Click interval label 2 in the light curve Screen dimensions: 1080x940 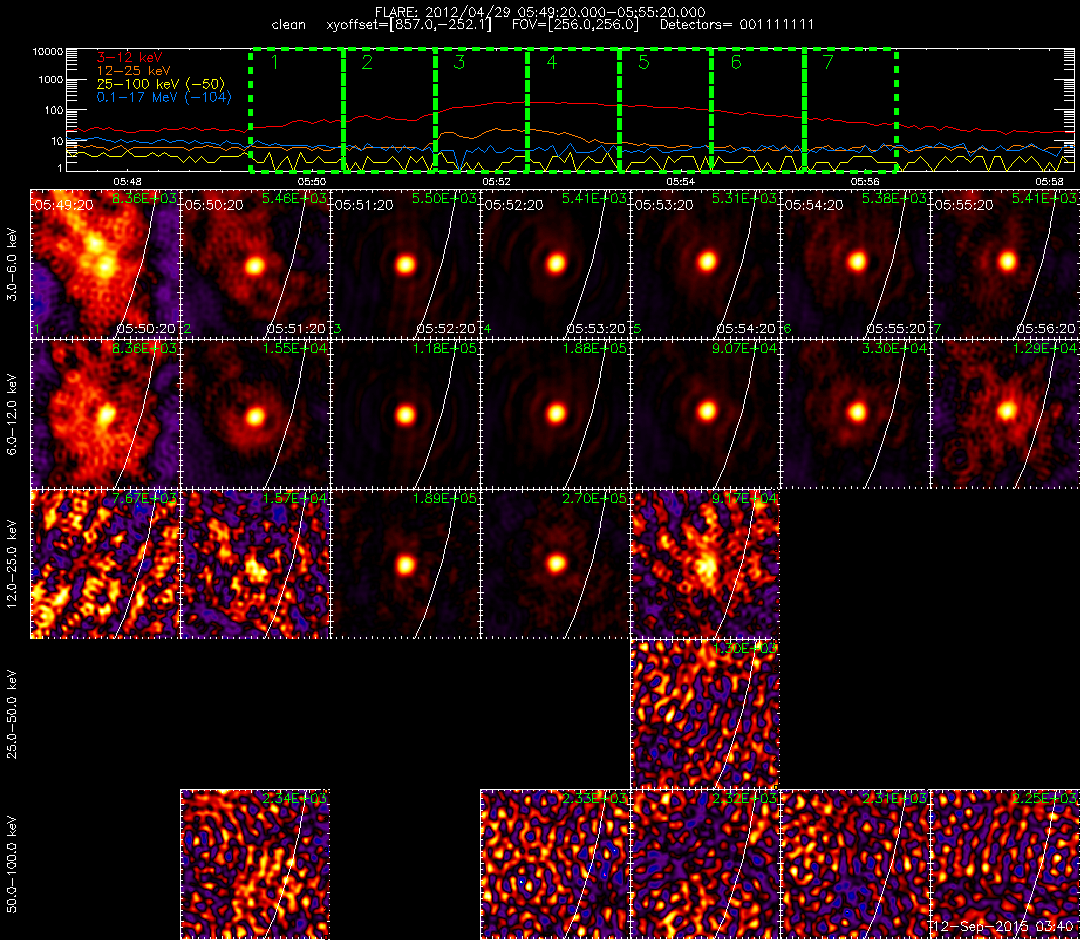tap(367, 62)
